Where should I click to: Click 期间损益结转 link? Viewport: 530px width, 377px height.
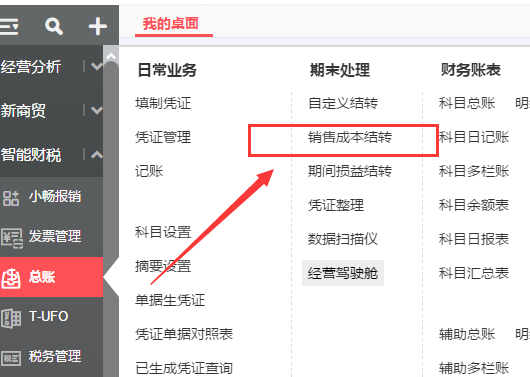pos(350,171)
